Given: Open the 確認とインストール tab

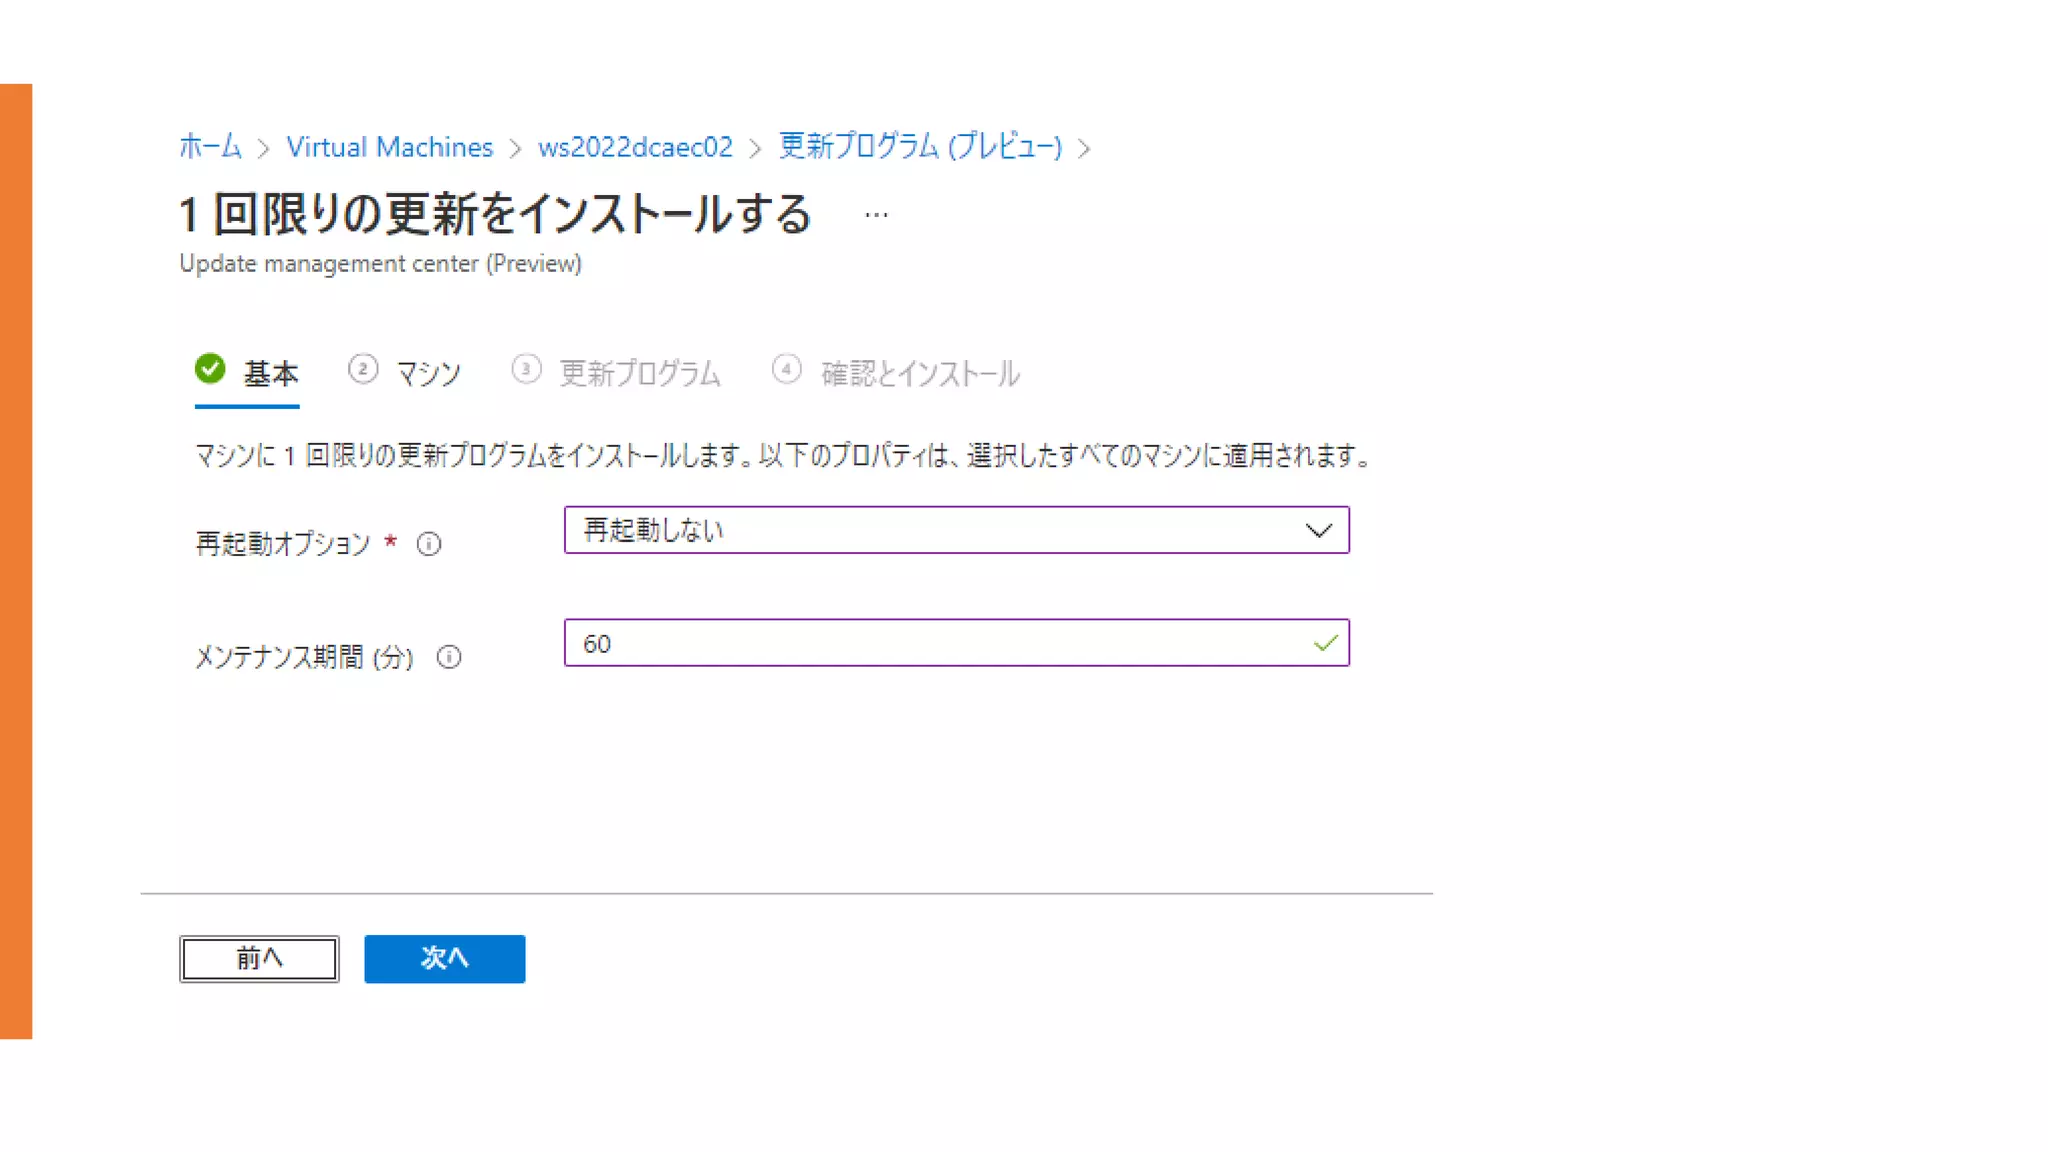Looking at the screenshot, I should click(x=920, y=374).
